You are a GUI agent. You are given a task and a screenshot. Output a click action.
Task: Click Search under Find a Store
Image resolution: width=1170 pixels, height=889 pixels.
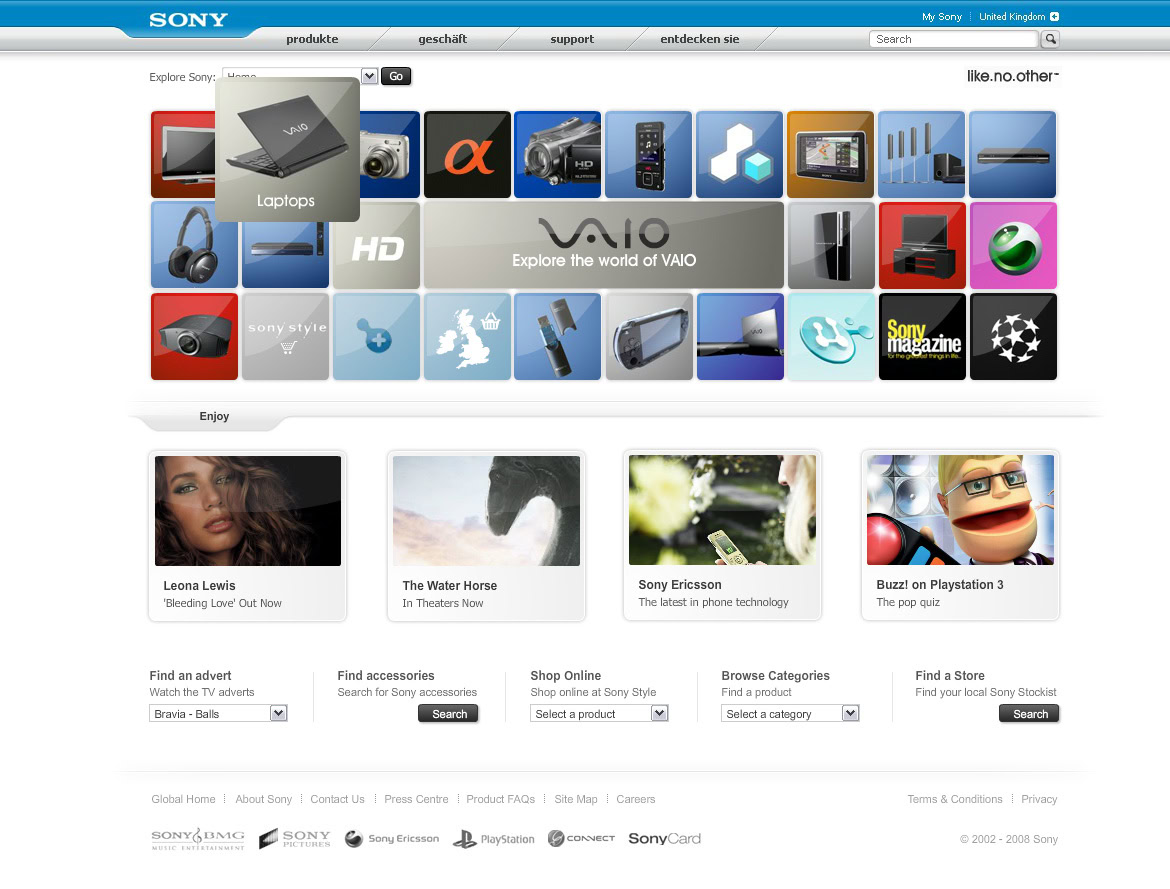point(1030,714)
